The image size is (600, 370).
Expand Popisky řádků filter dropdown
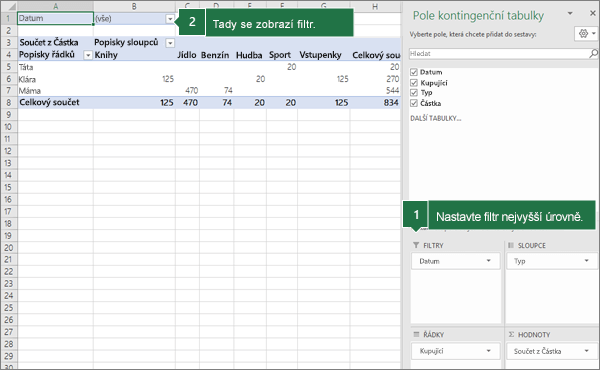88,55
